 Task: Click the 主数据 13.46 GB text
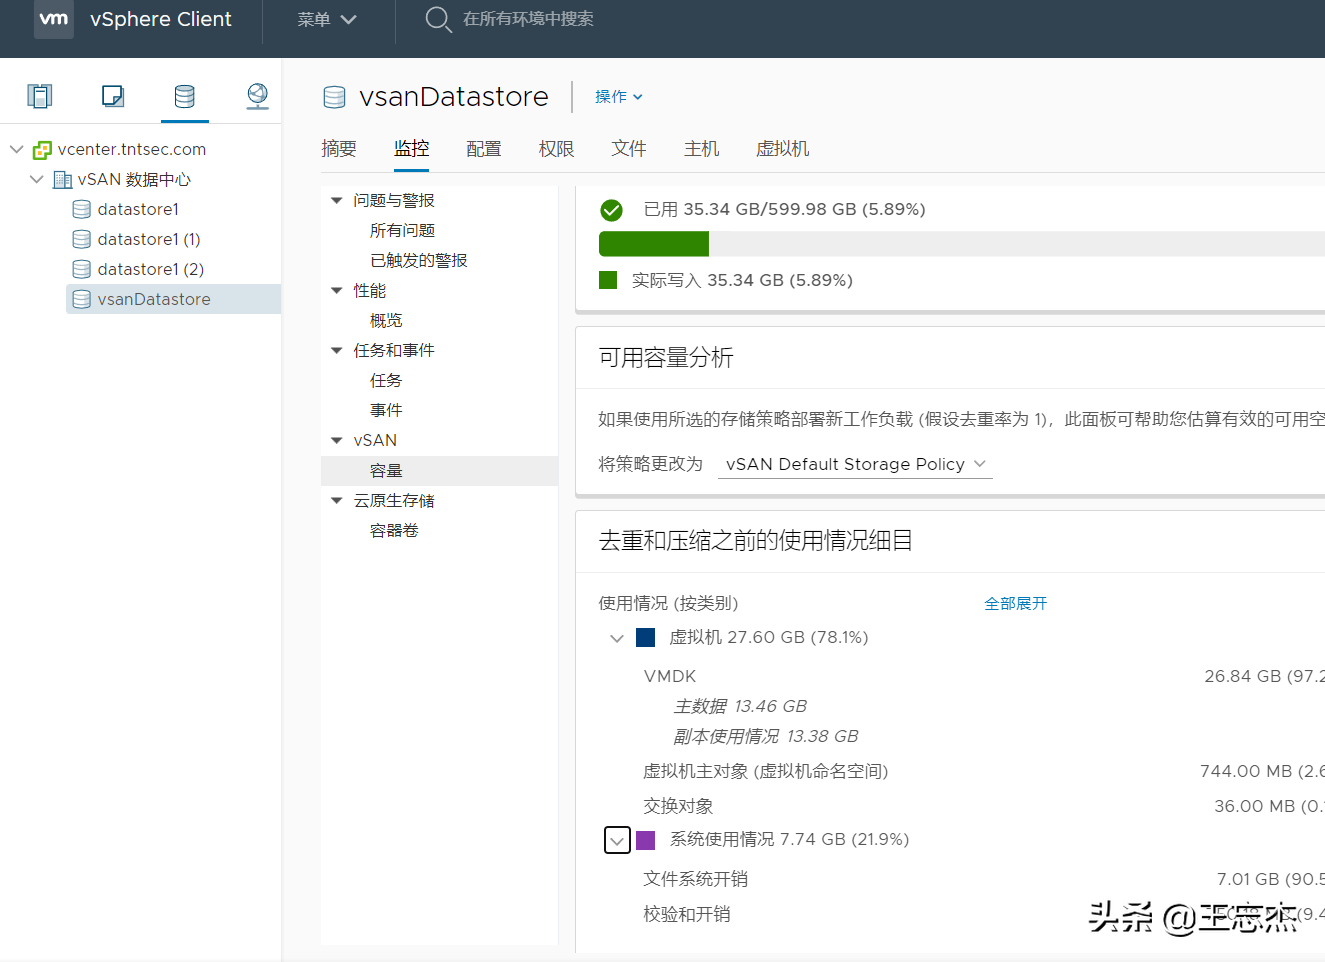(740, 706)
